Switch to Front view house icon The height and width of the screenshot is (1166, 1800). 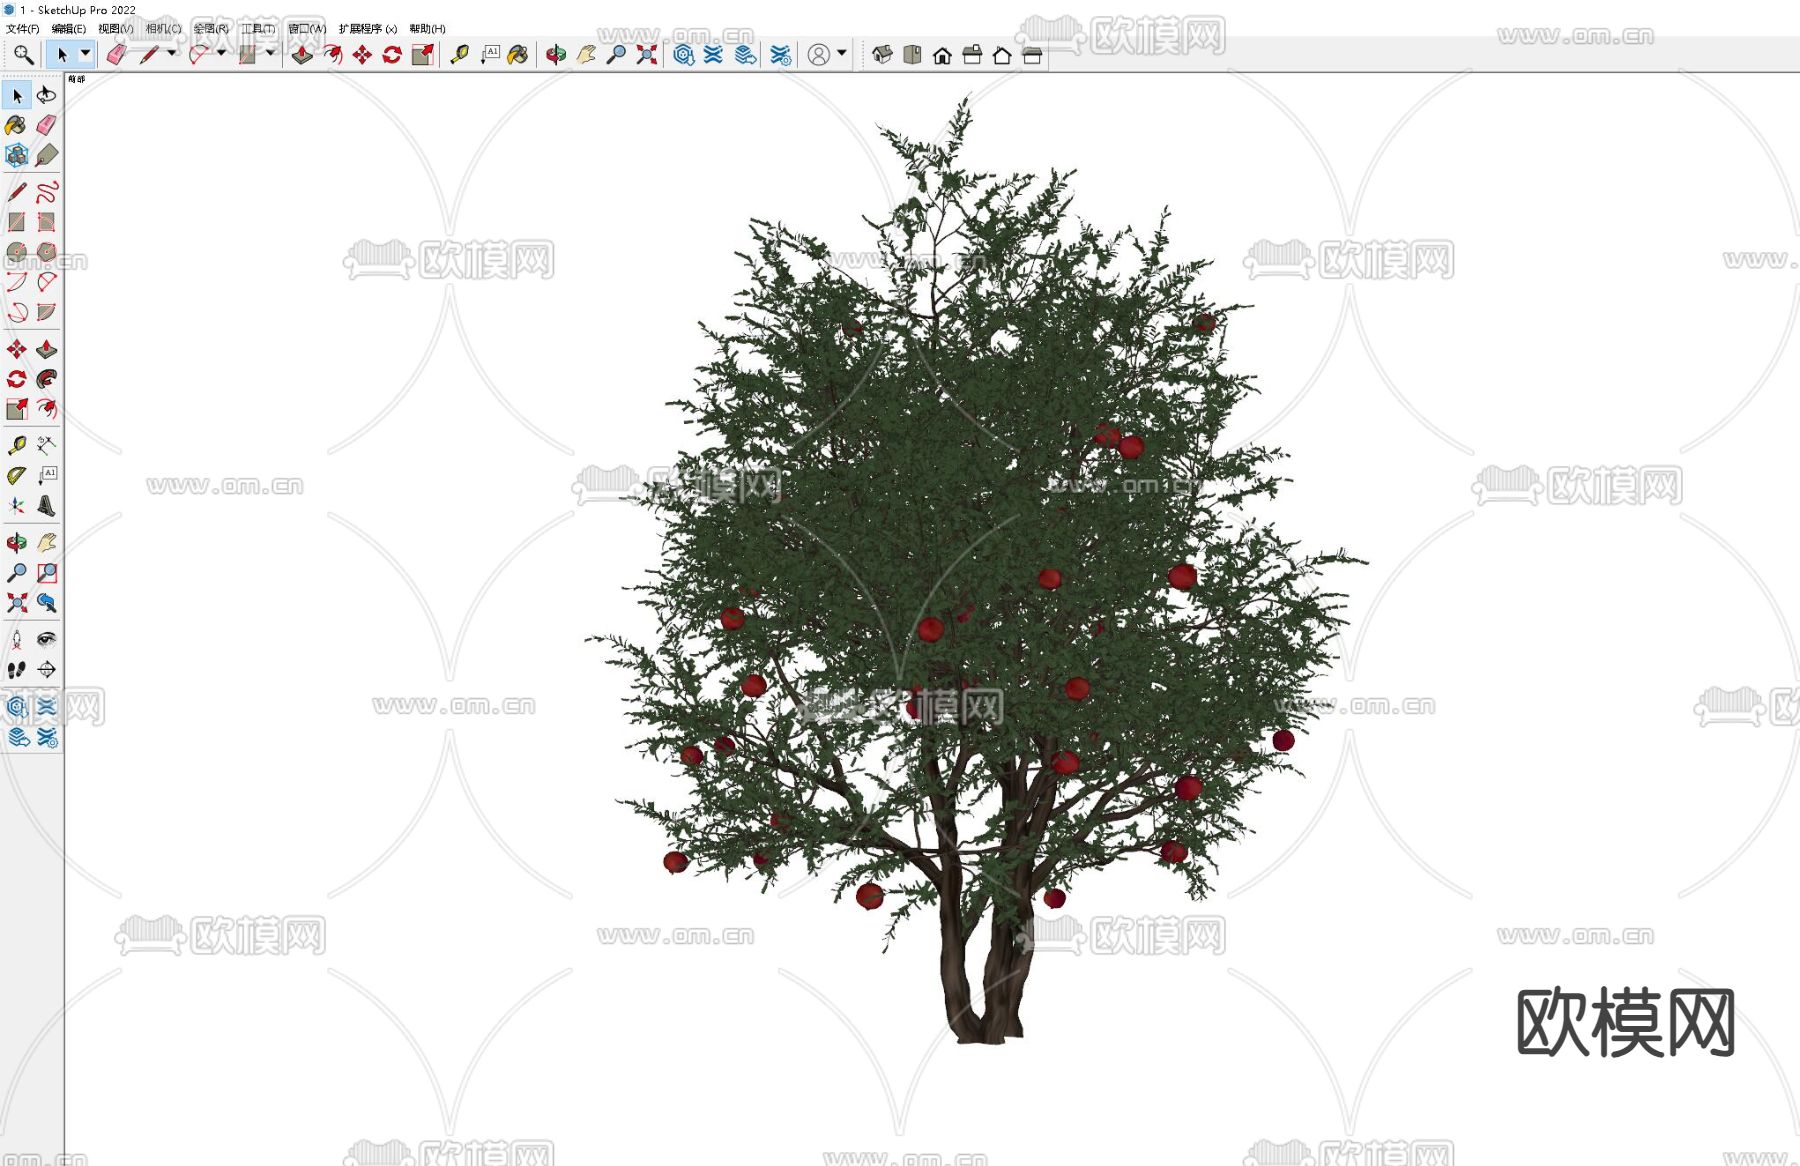tap(942, 55)
